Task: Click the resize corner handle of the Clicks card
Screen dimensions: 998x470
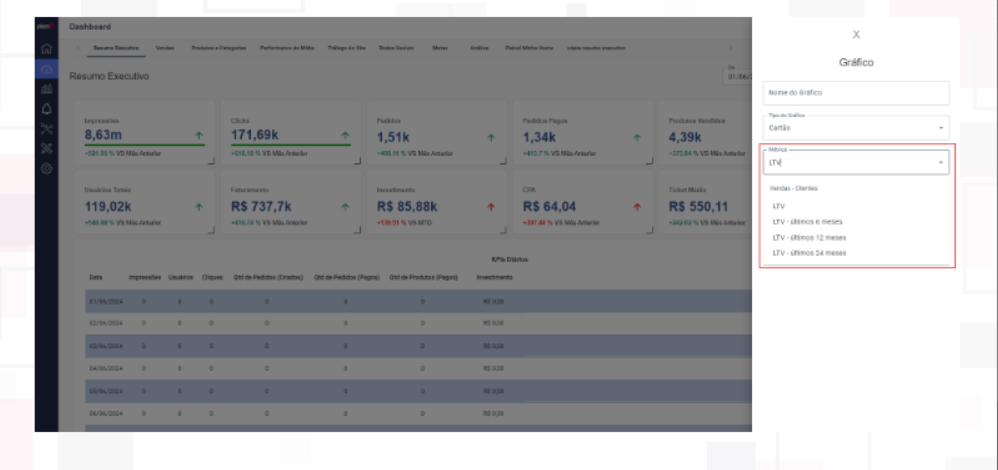Action: point(357,161)
